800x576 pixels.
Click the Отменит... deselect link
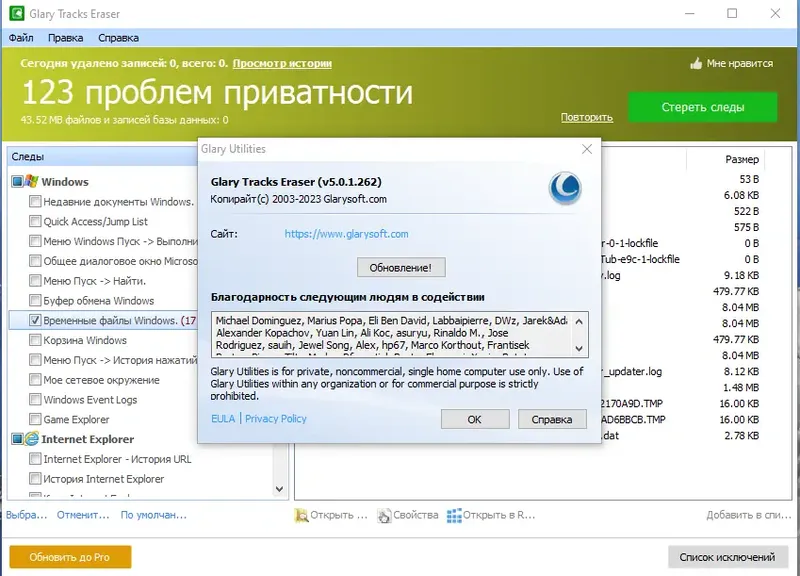click(x=83, y=515)
